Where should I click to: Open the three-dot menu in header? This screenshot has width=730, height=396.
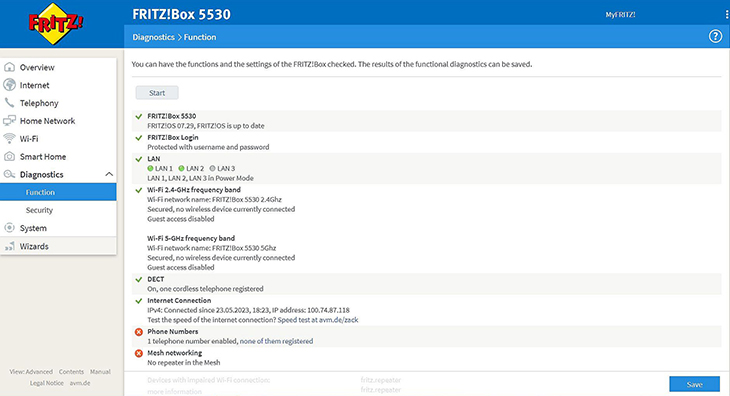(727, 15)
